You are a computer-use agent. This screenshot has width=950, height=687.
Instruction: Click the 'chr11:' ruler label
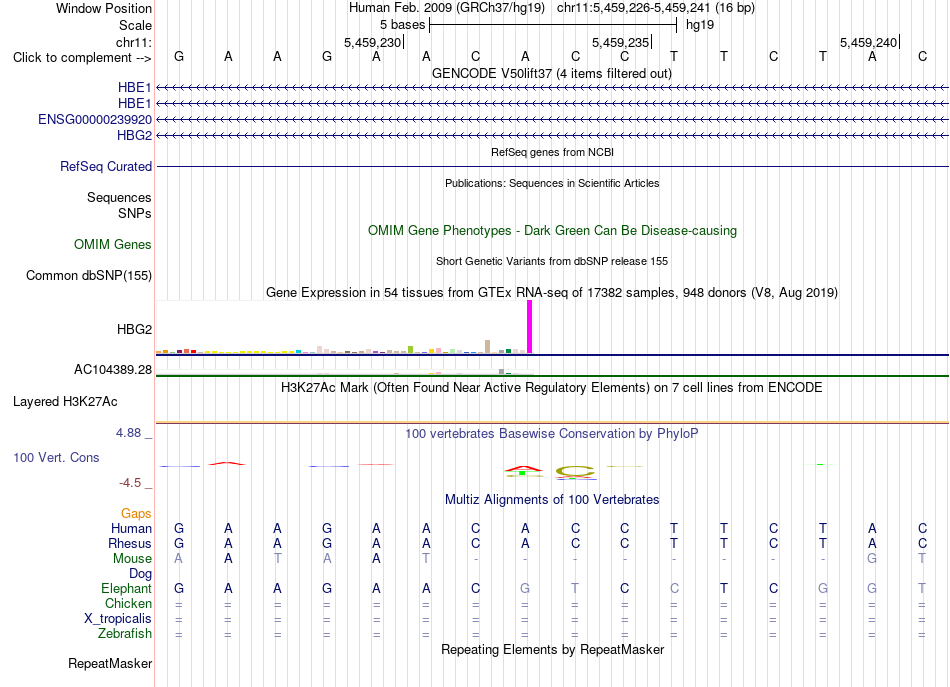(x=133, y=42)
